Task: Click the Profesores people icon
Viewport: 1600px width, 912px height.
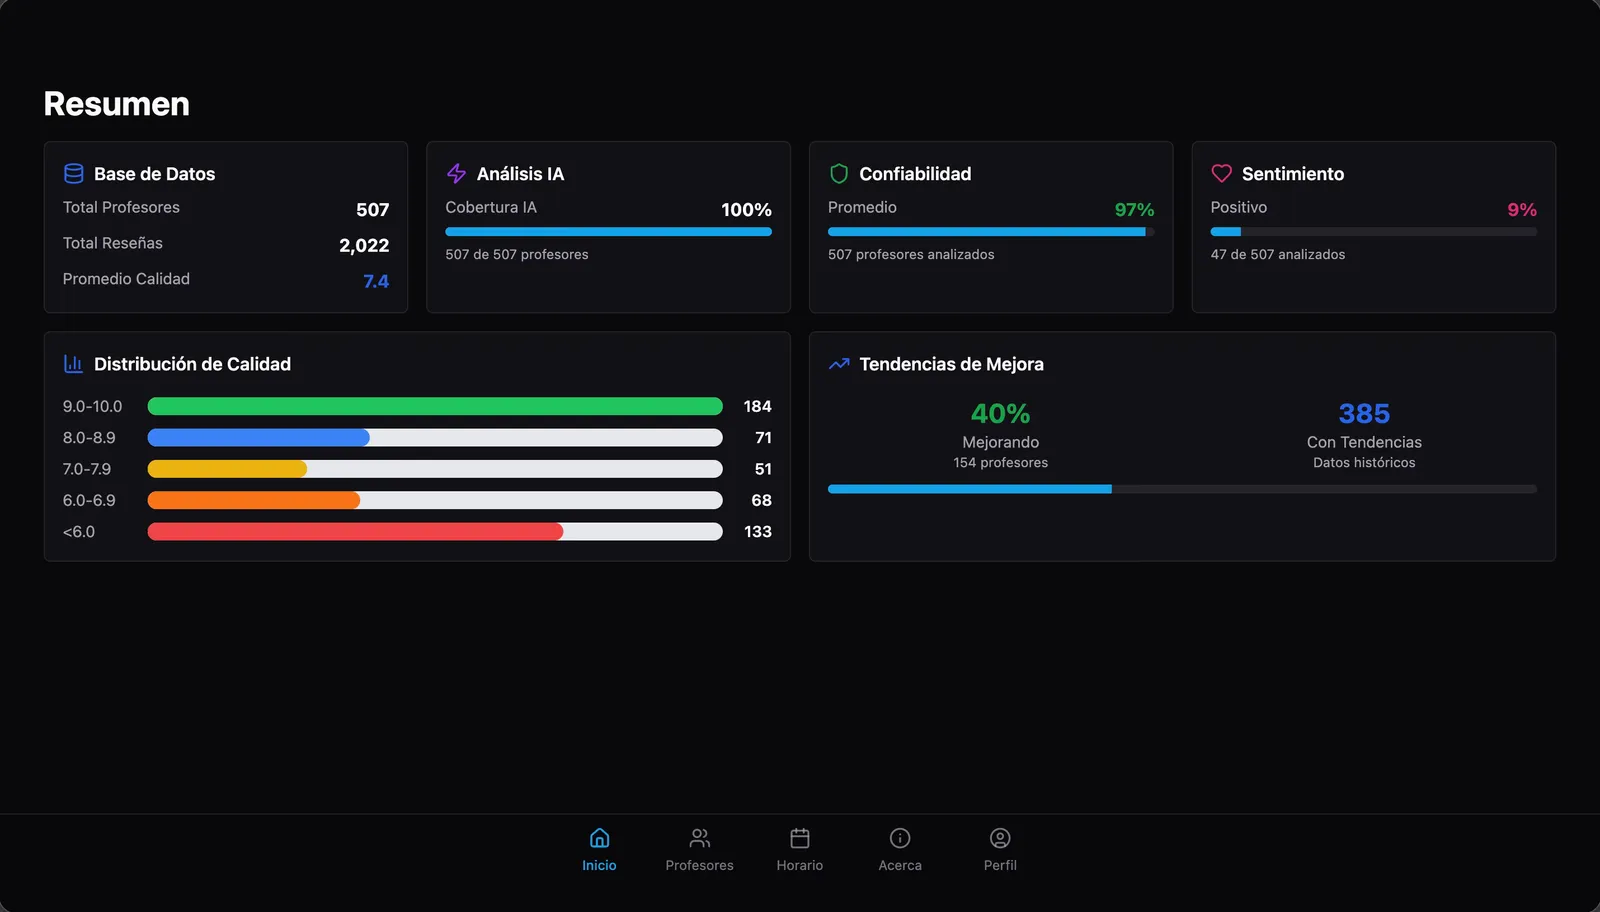Action: [700, 838]
